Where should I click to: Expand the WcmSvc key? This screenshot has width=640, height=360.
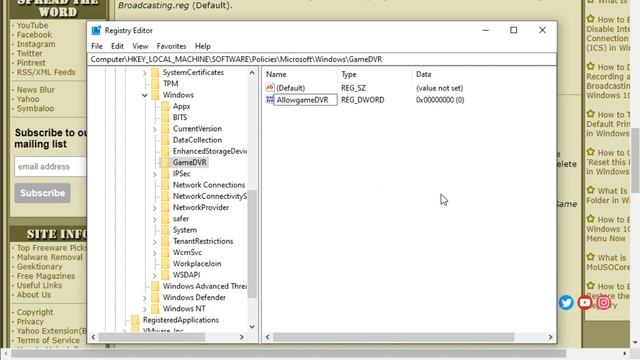[155, 253]
